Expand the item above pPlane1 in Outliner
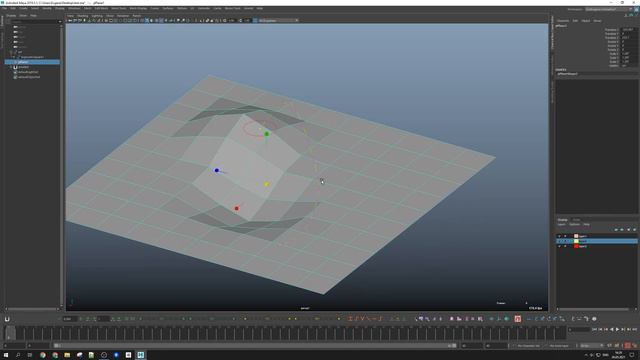640x360 pixels. tap(13, 57)
